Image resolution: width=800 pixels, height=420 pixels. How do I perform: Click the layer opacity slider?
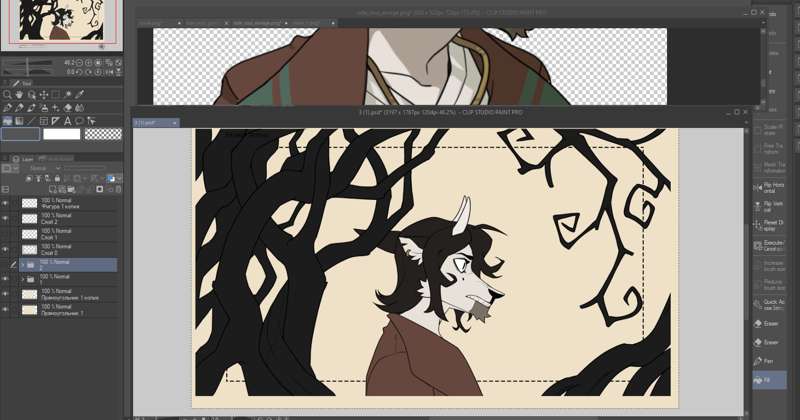click(x=84, y=168)
